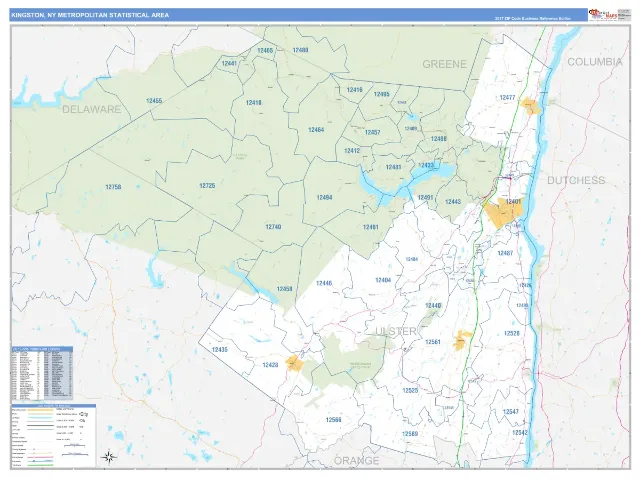The image size is (640, 480).
Task: Click ZIP code 12404 label
Action: click(383, 280)
